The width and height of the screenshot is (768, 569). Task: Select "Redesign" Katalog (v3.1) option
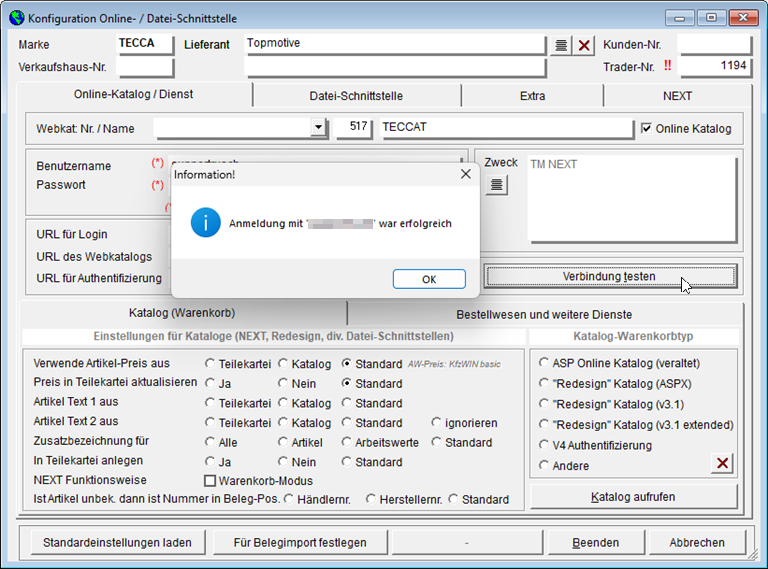[544, 403]
